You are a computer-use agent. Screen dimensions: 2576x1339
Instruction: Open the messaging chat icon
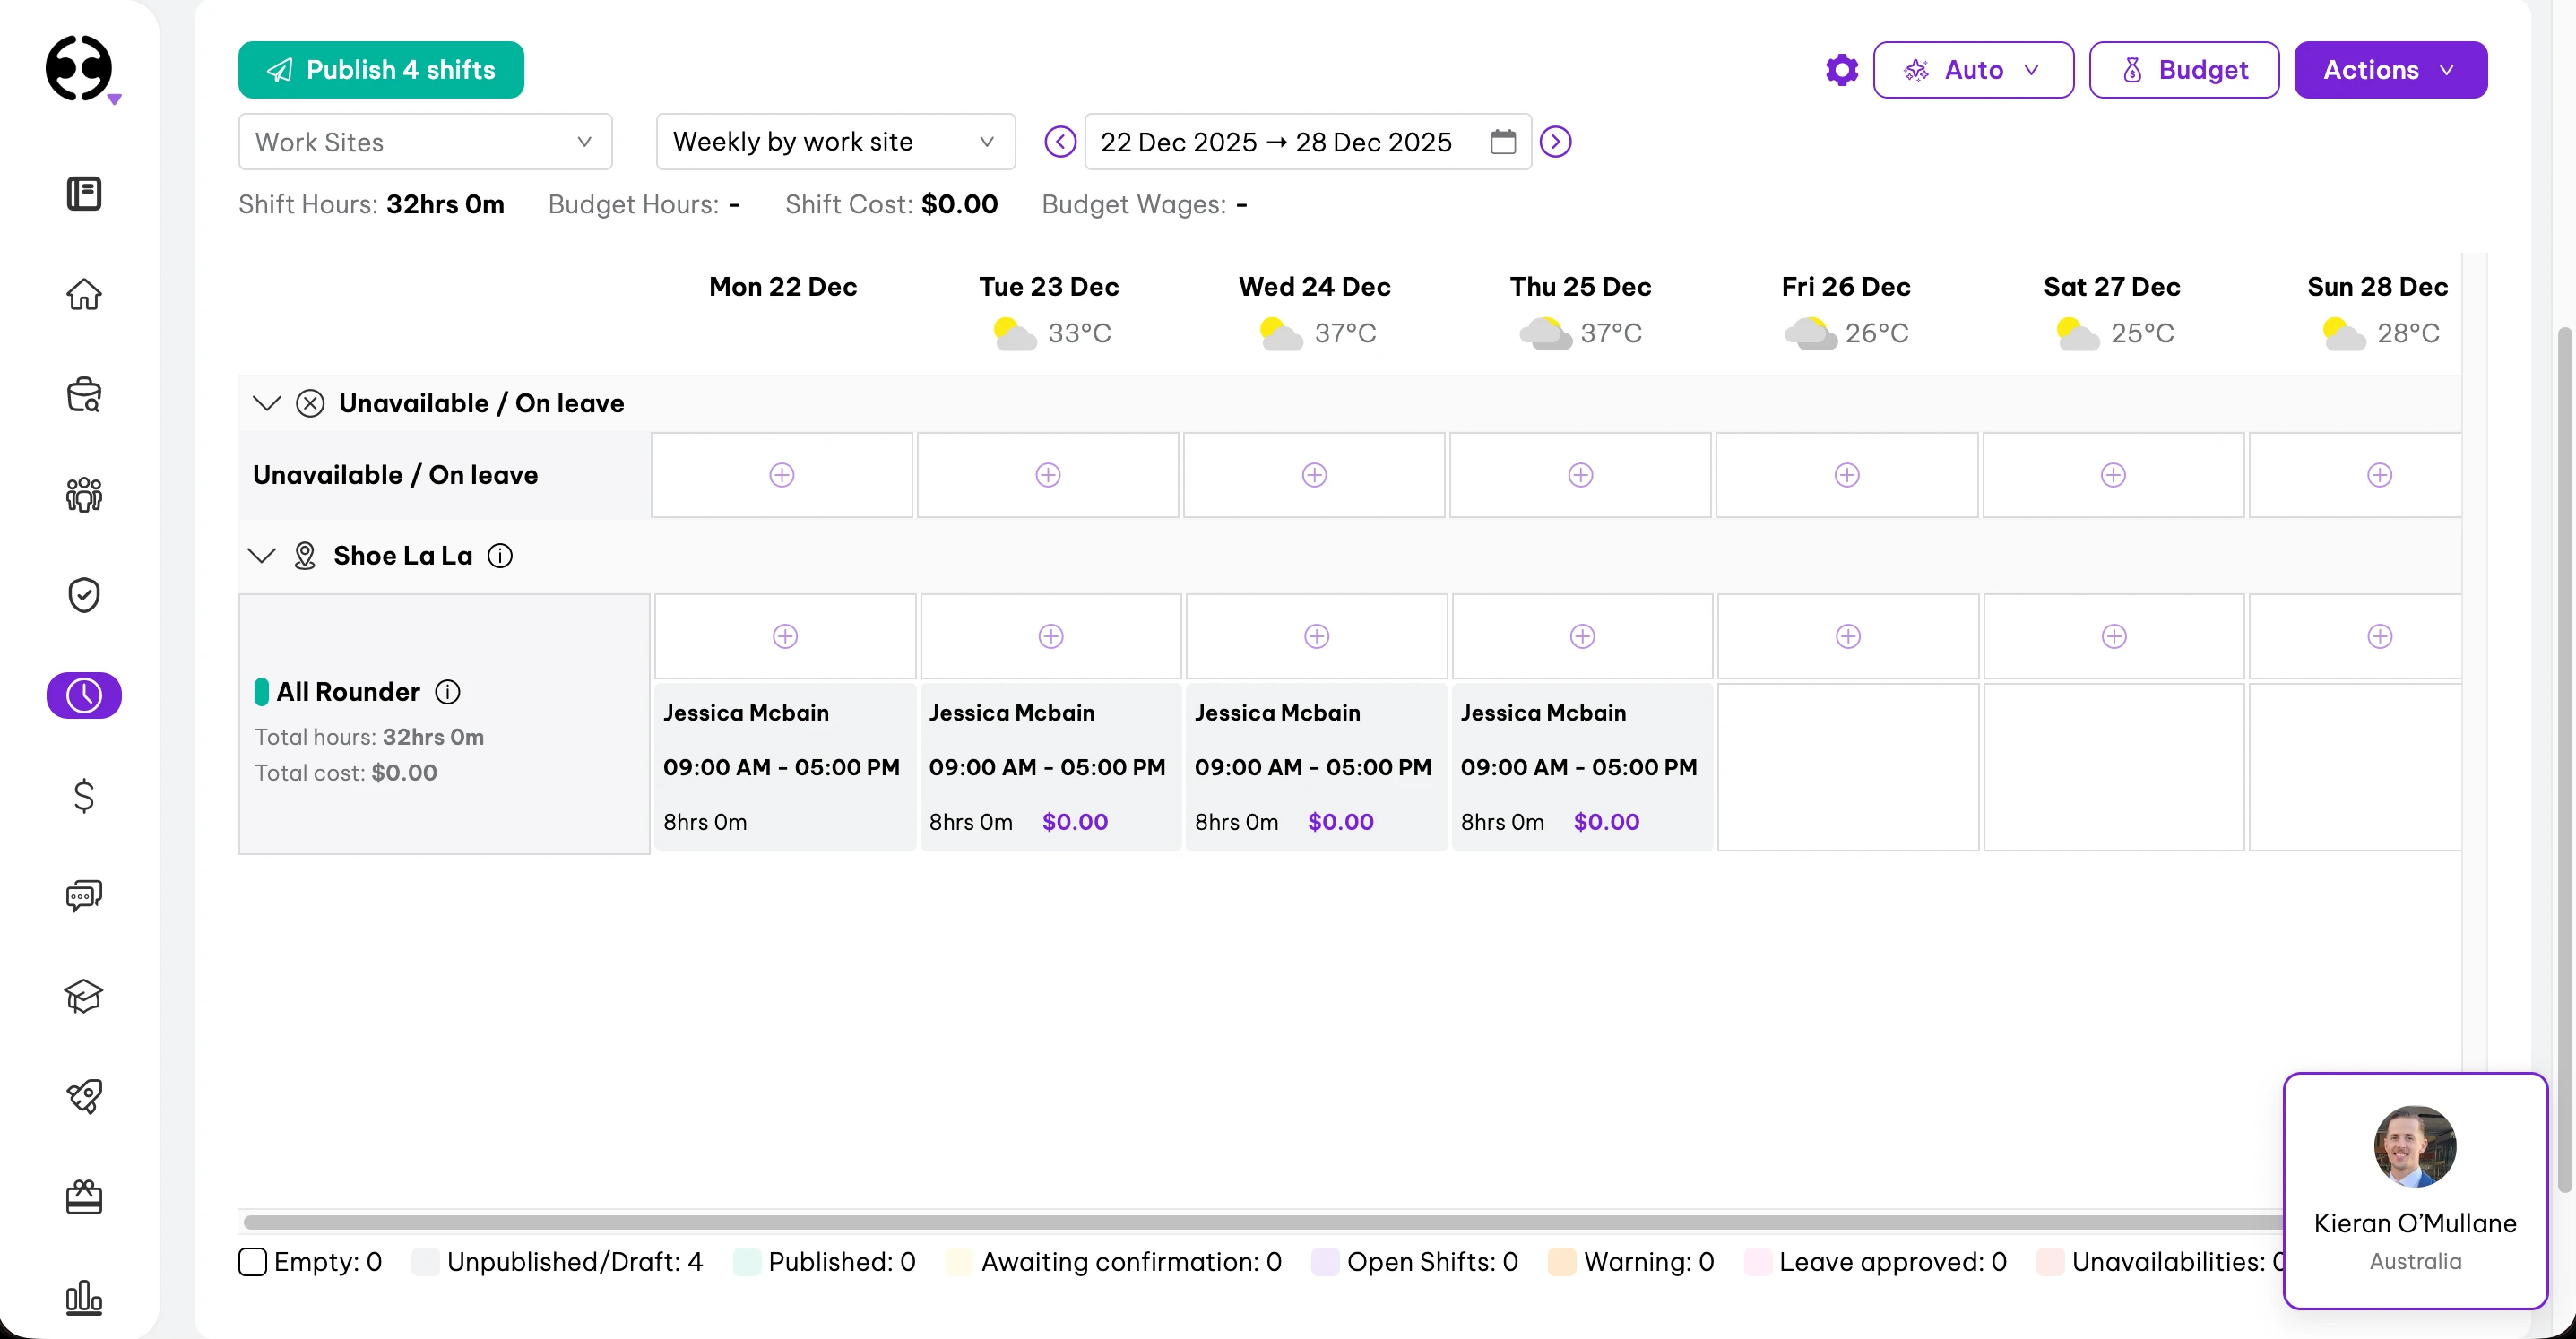(84, 895)
